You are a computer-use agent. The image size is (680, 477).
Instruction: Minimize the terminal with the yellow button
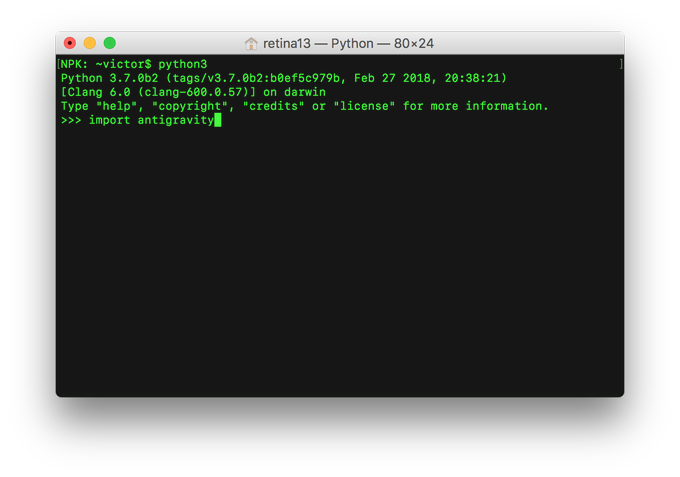[x=90, y=43]
